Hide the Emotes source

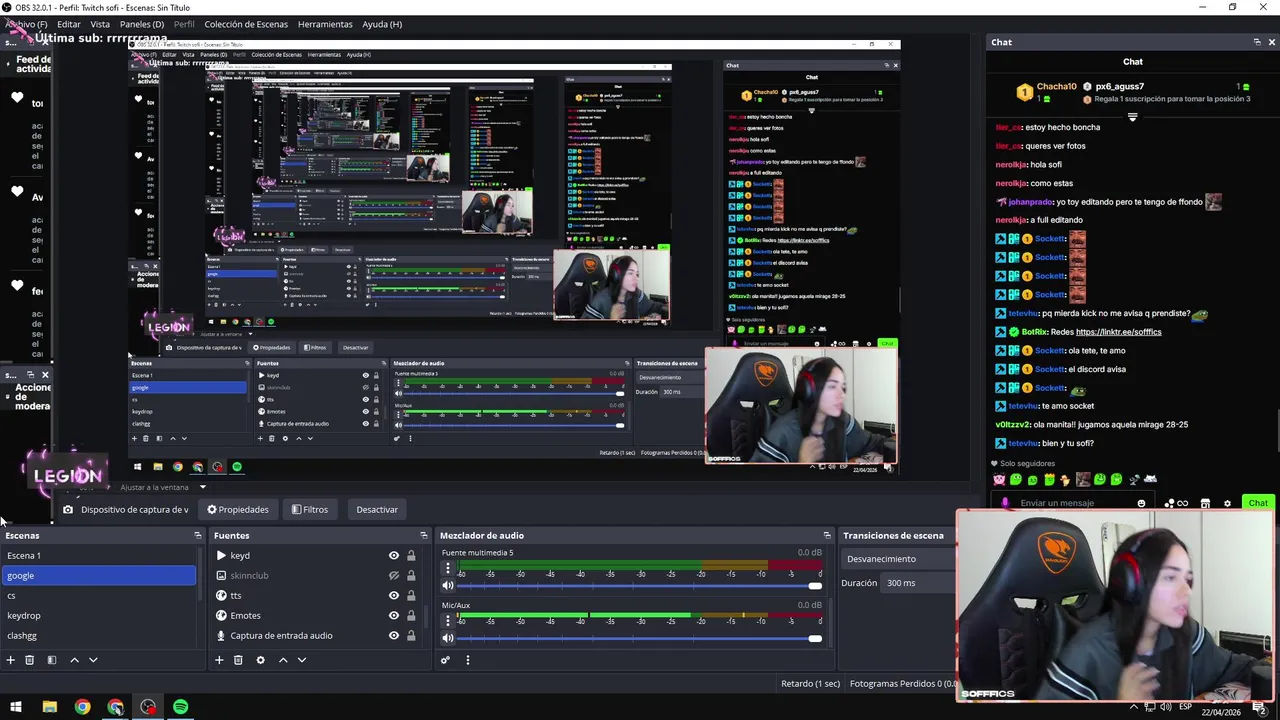[393, 615]
